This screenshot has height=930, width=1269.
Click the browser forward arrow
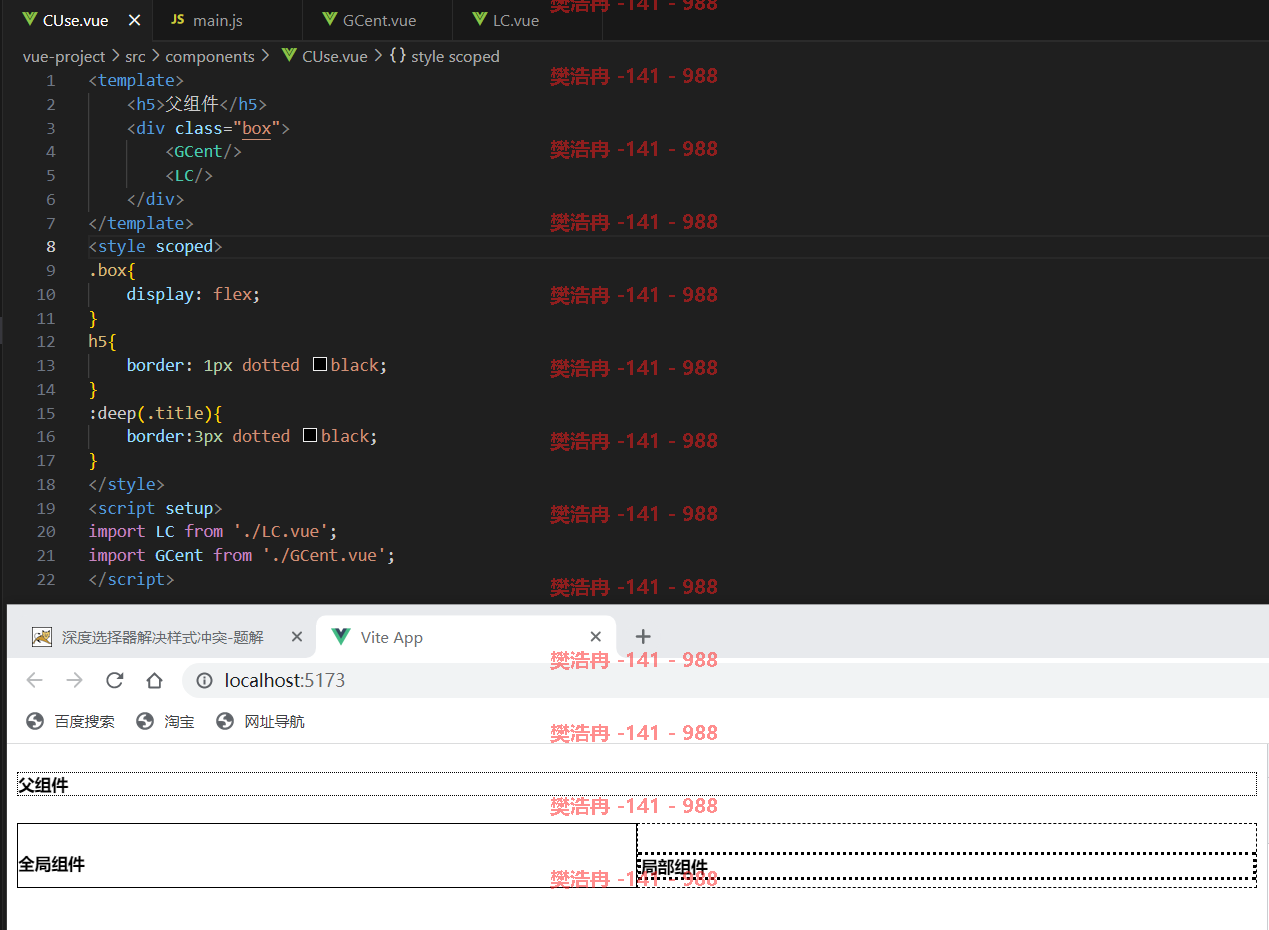[74, 680]
